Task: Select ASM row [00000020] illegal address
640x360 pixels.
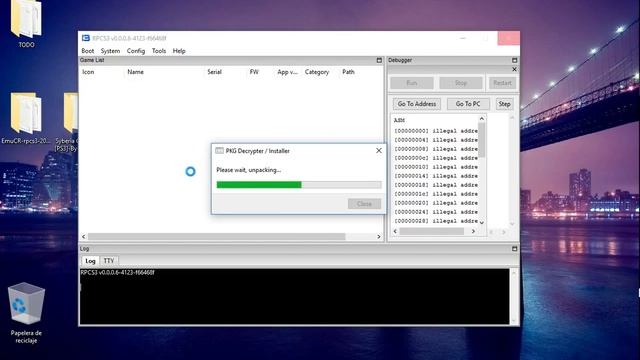Action: 436,203
